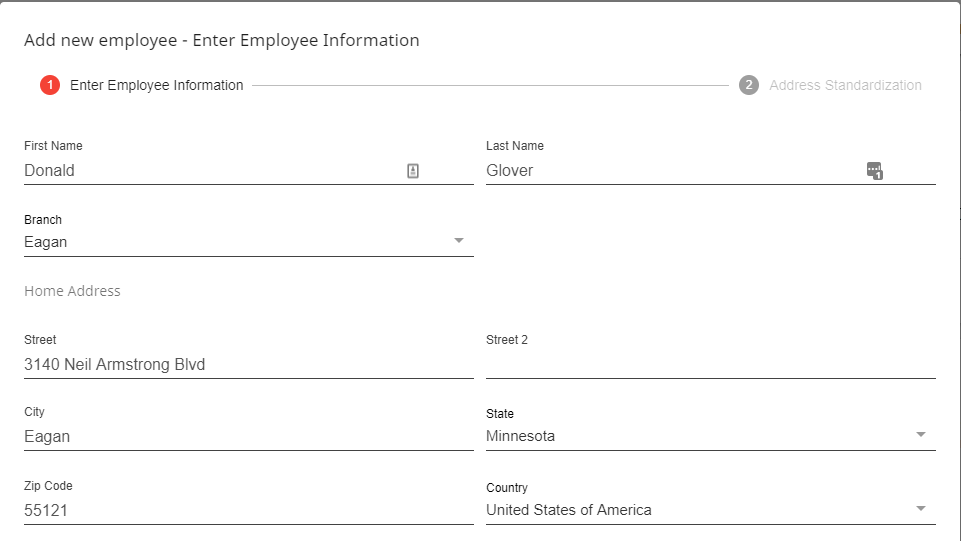Screen dimensions: 961x541
Task: Click the Home Address section heading
Action: click(x=72, y=291)
